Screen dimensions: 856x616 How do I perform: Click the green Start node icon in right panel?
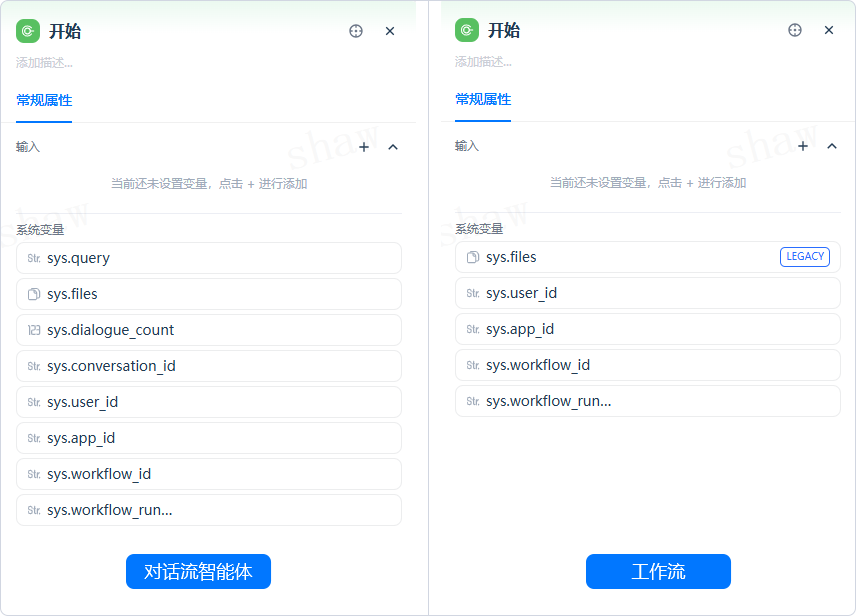tap(466, 30)
